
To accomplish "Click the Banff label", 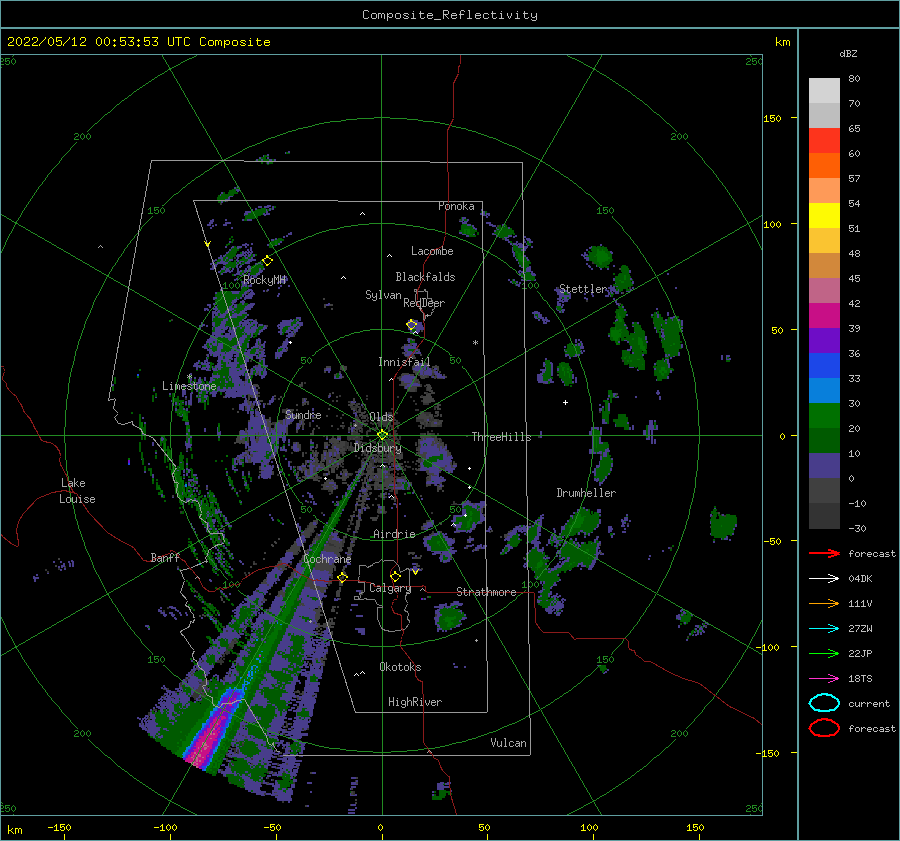I will 165,557.
